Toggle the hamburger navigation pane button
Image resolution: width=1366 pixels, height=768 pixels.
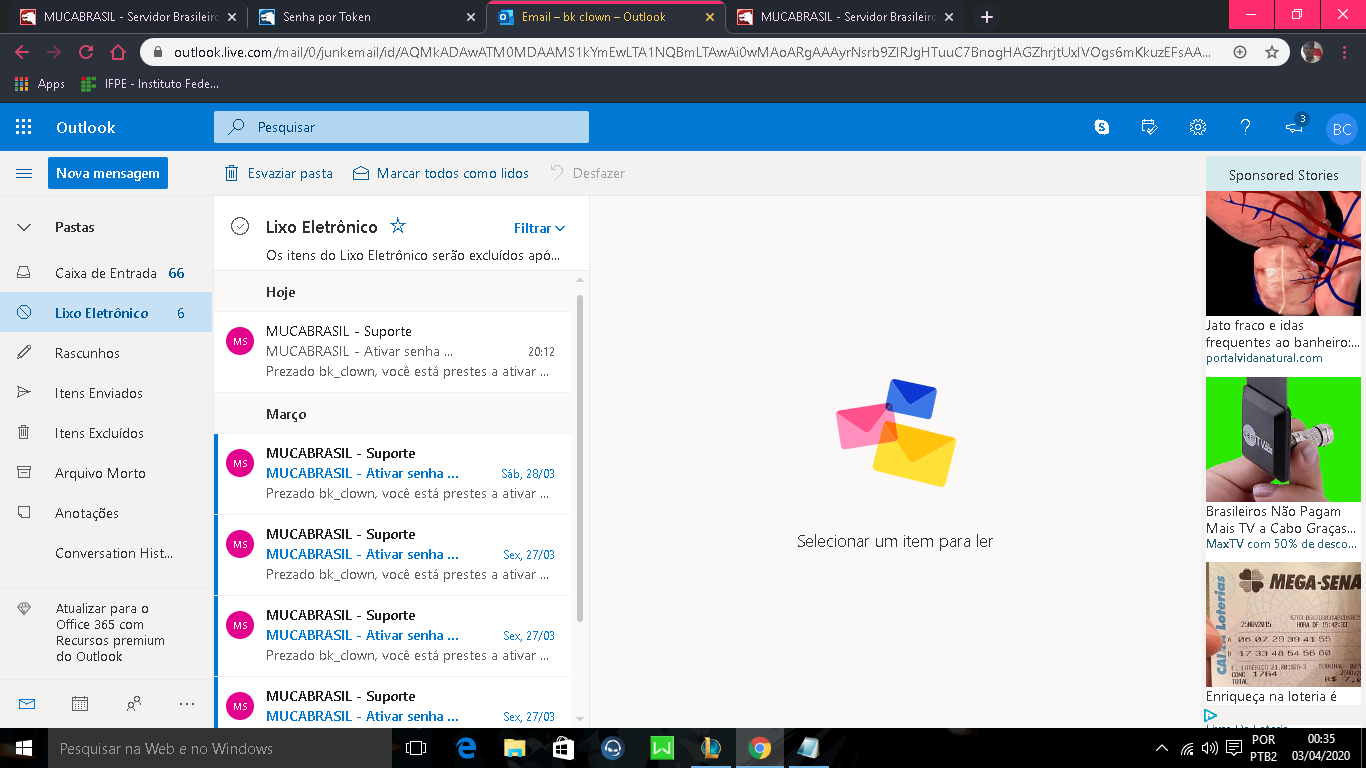pos(24,173)
